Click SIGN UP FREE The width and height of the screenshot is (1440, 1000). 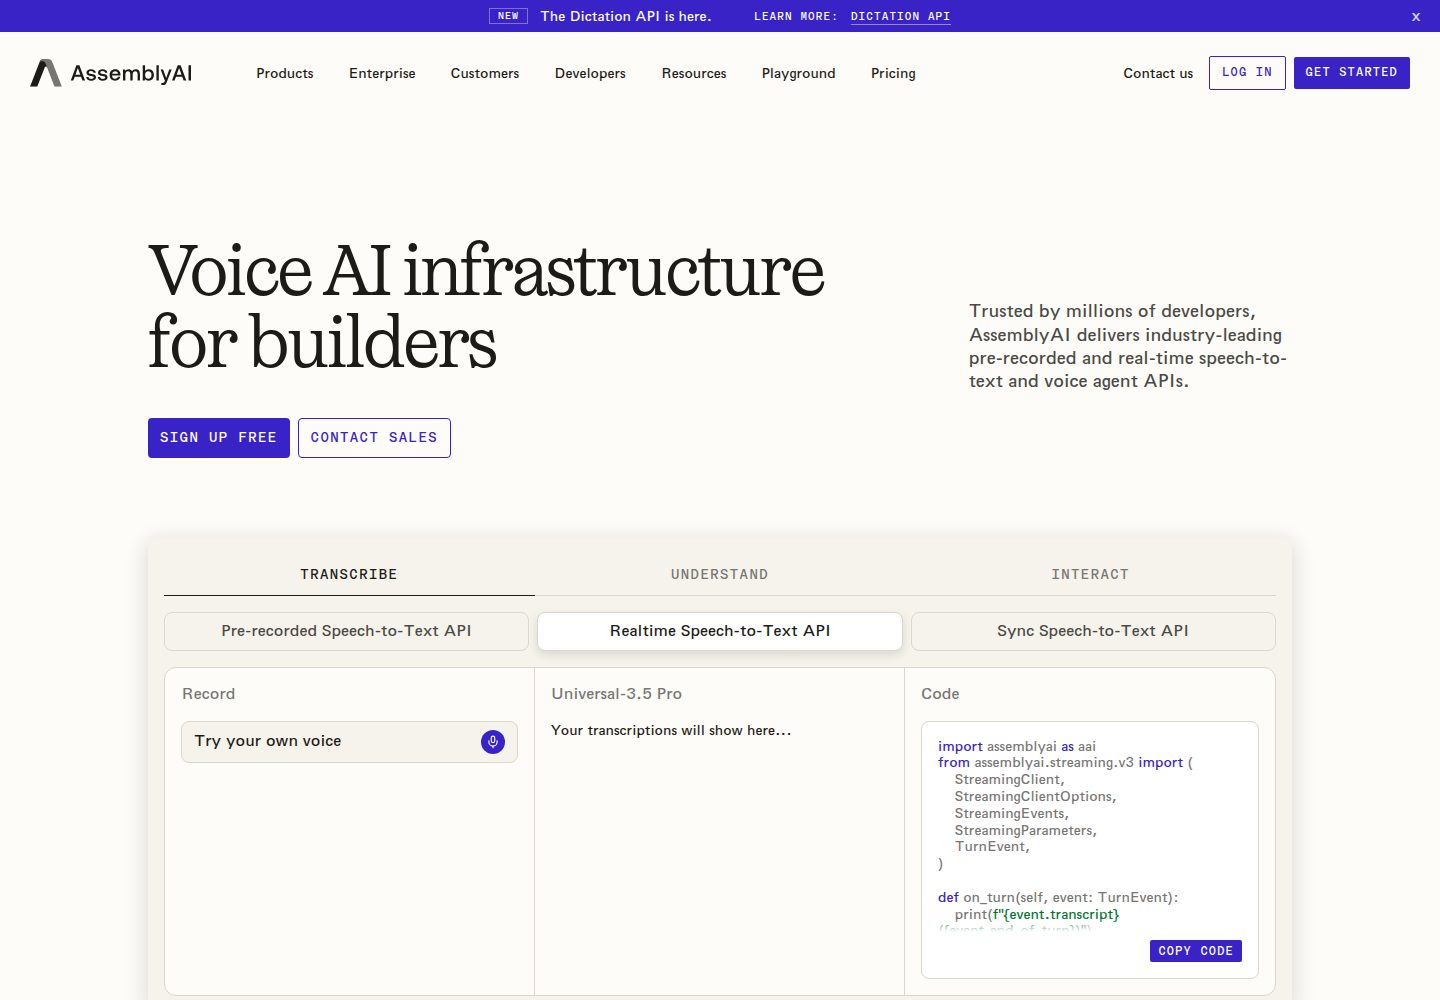tap(219, 438)
